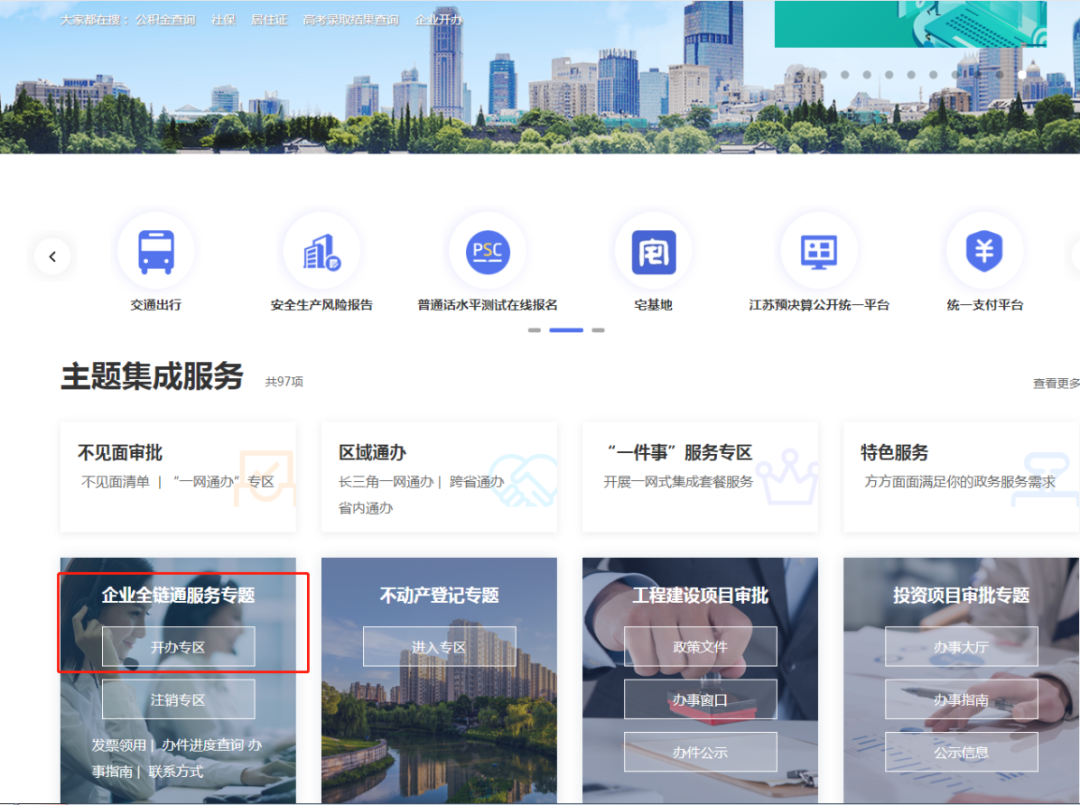This screenshot has width=1080, height=805.
Task: Click the 注销专区 button
Action: pos(178,700)
